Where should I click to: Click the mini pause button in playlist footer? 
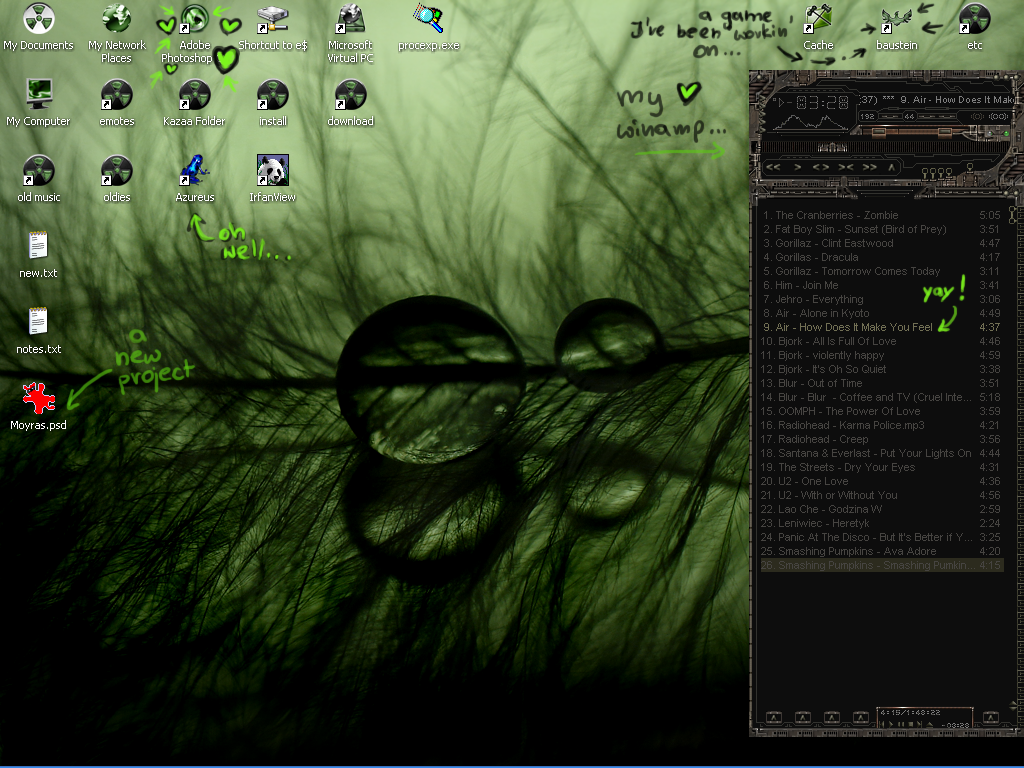901,724
